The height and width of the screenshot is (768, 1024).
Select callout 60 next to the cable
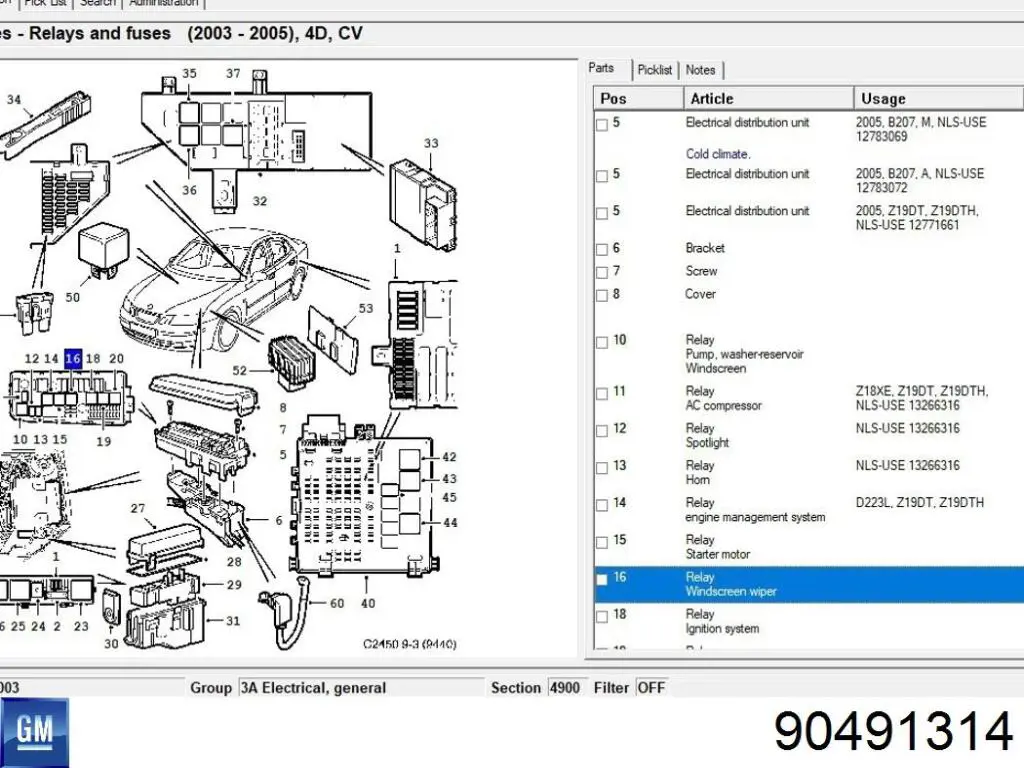click(337, 603)
